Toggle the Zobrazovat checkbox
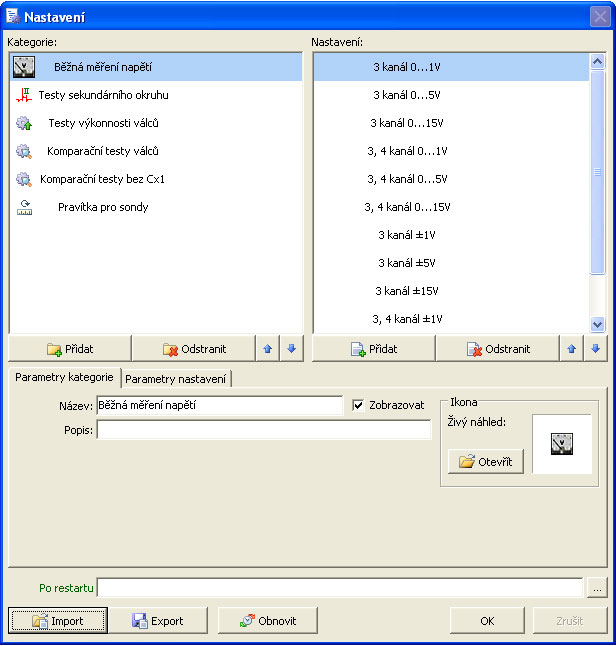This screenshot has height=646, width=616. 359,405
